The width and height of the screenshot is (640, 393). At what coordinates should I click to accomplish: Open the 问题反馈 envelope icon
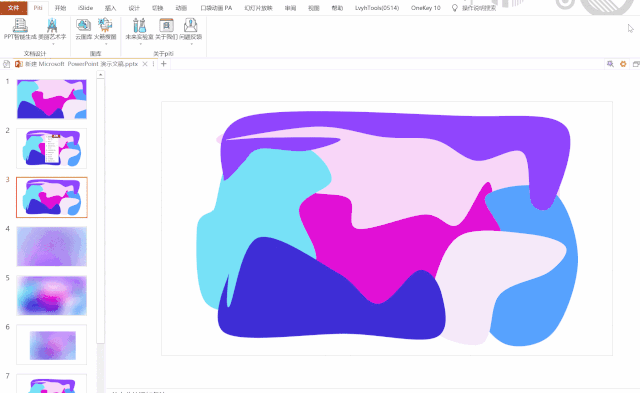[191, 25]
